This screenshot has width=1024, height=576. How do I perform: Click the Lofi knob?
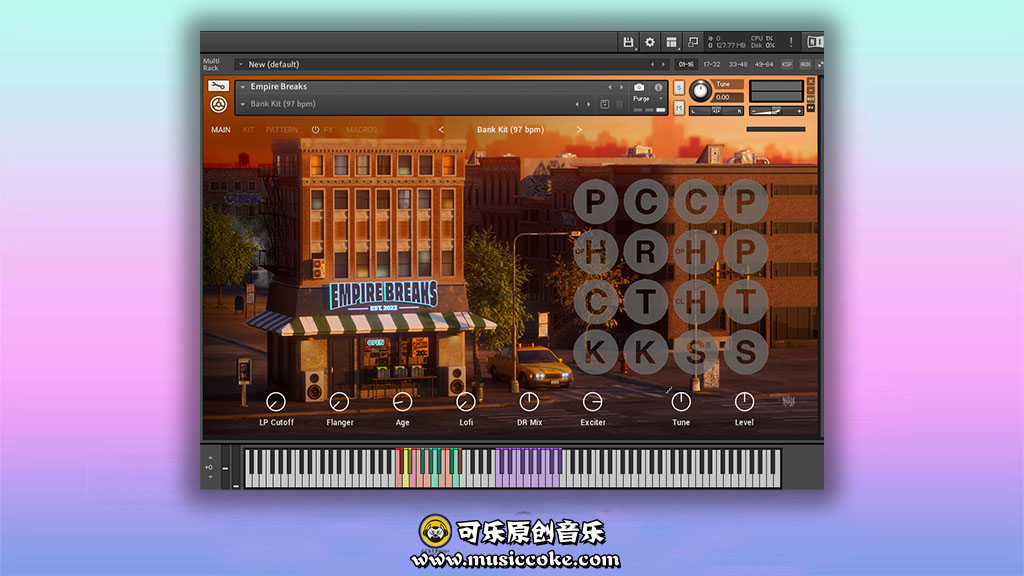(466, 402)
